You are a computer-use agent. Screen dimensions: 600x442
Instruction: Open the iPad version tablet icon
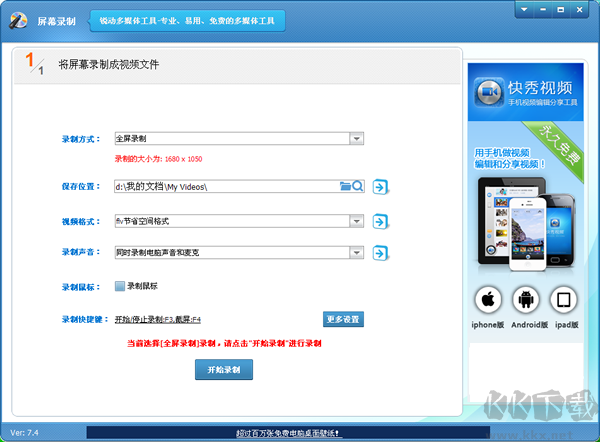[563, 300]
